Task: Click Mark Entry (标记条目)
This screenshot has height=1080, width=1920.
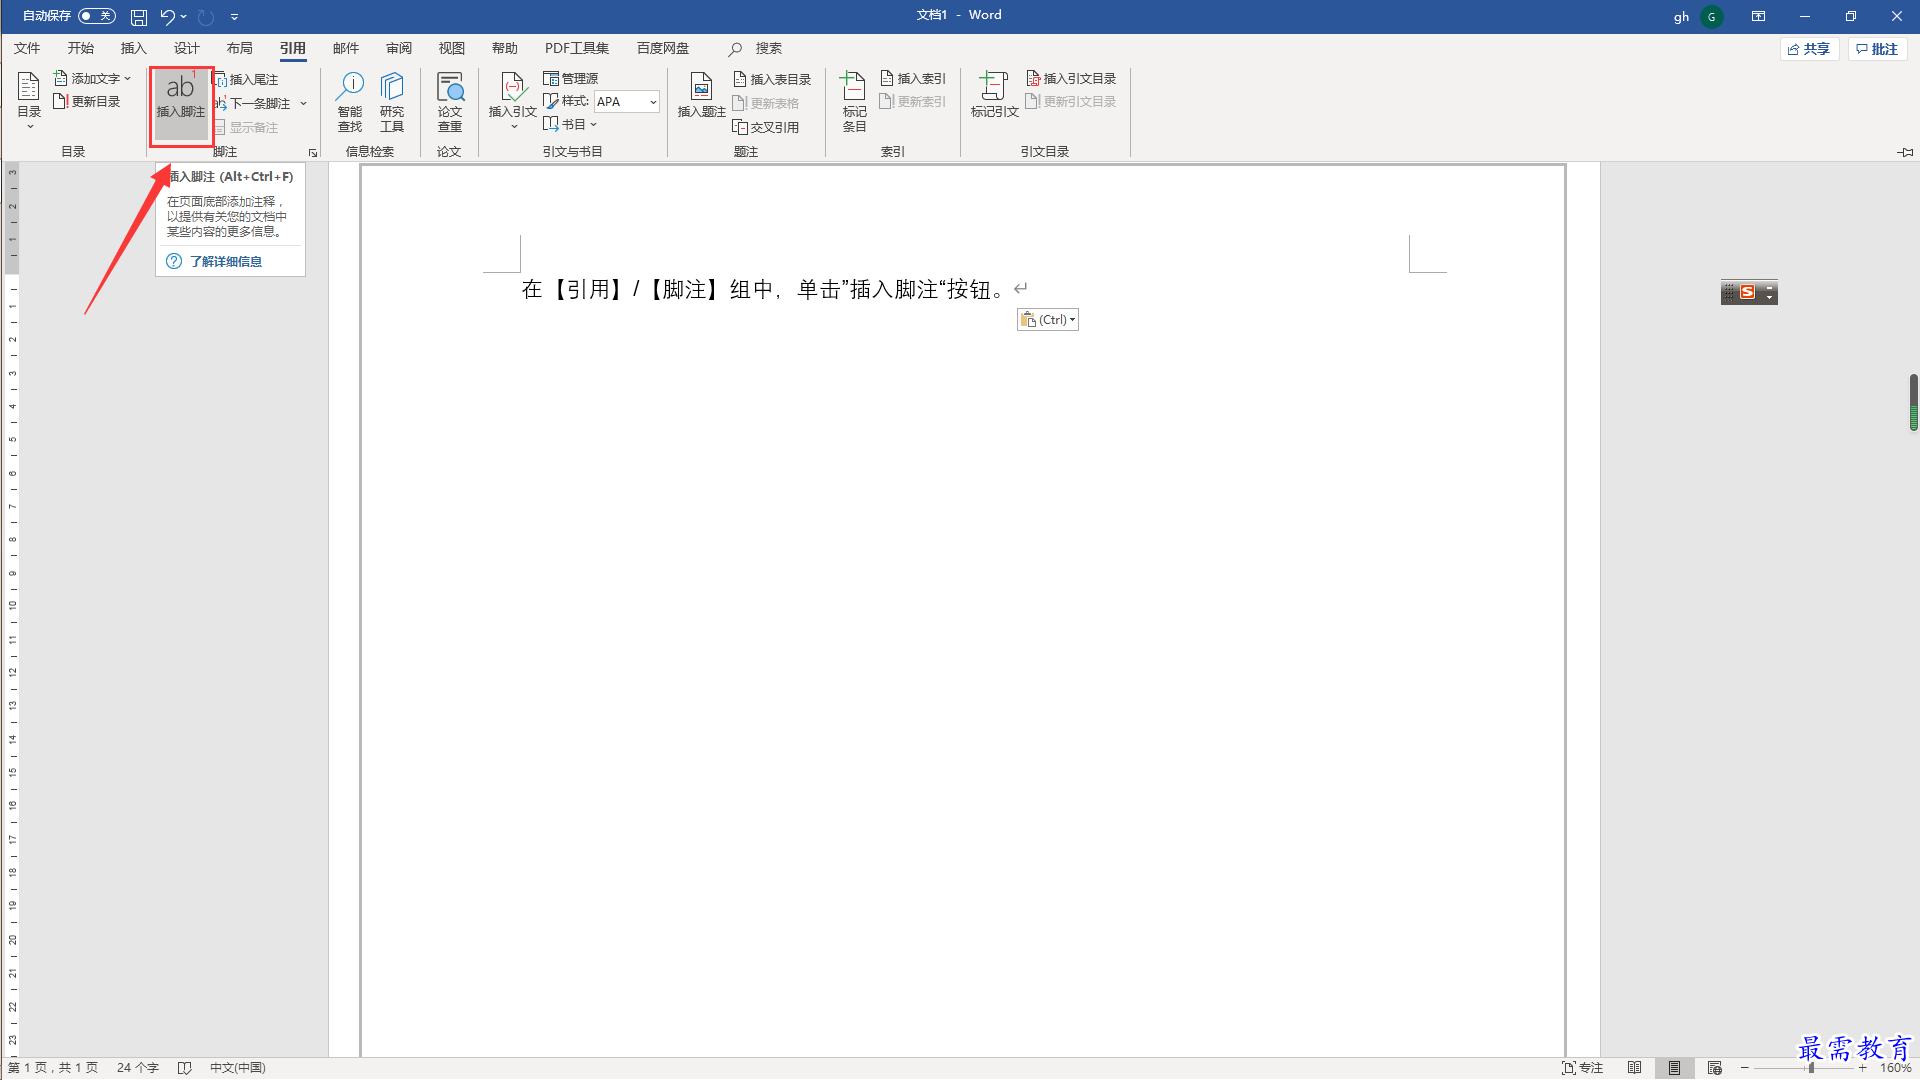Action: point(854,102)
